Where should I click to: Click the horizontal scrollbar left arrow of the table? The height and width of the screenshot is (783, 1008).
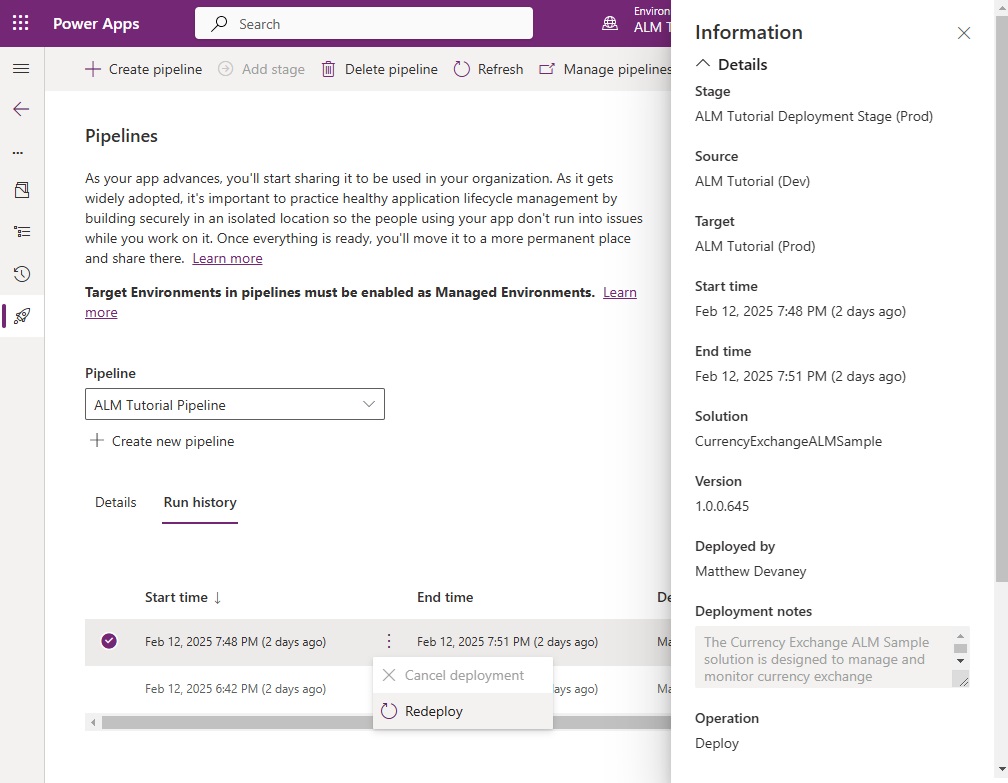(93, 723)
